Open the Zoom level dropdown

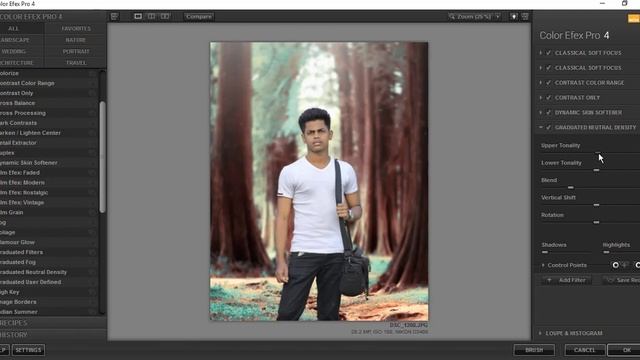tap(498, 17)
